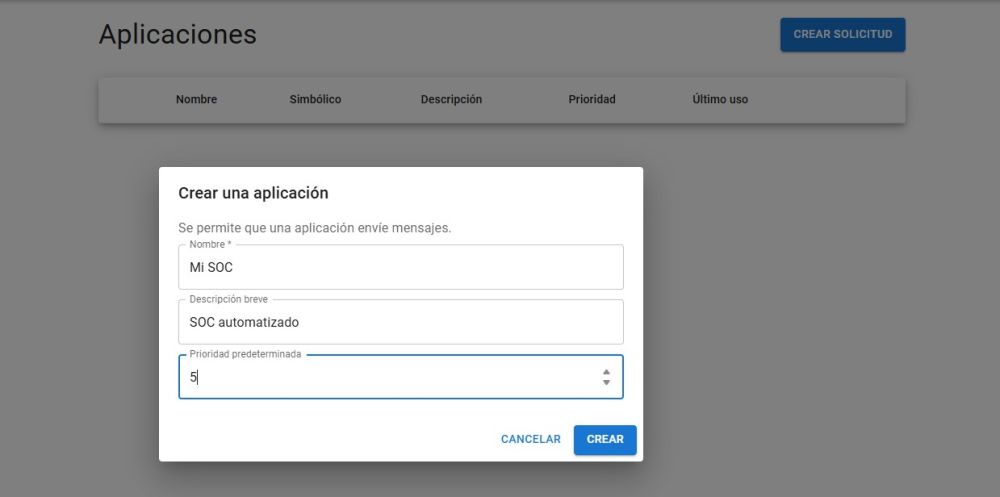Cancel the application creation dialog
Viewport: 1000px width, 497px height.
531,440
